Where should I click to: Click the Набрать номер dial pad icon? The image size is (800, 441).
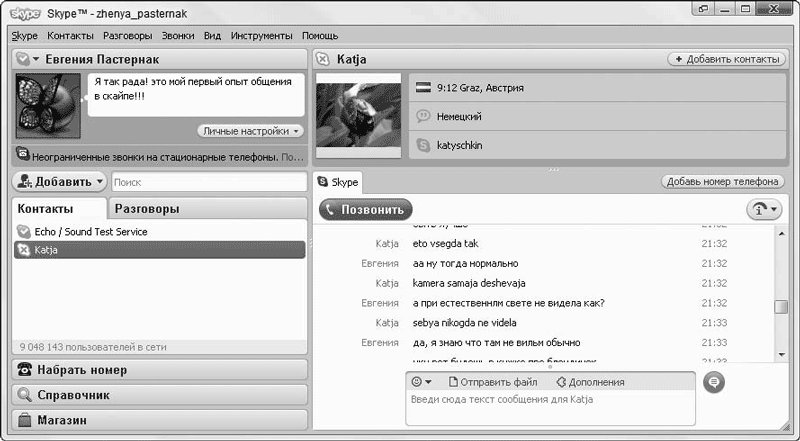pyautogui.click(x=25, y=370)
